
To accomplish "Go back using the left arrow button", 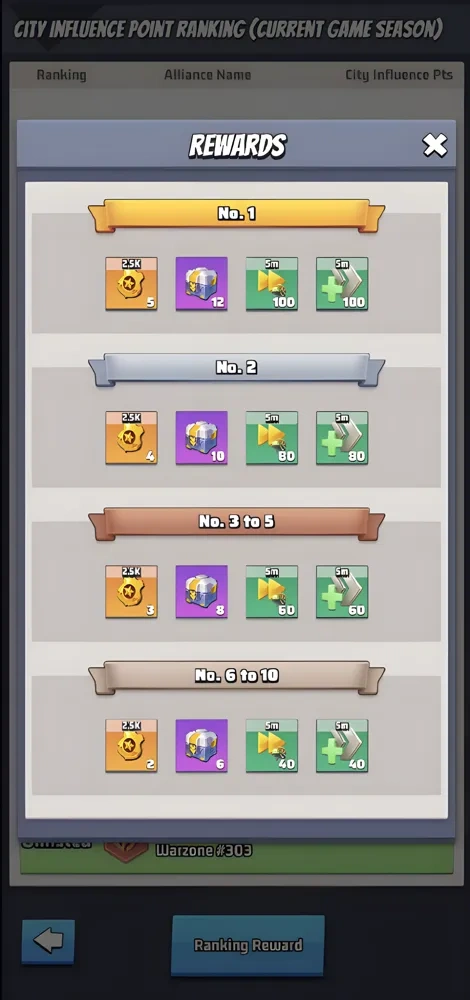I will pos(48,941).
